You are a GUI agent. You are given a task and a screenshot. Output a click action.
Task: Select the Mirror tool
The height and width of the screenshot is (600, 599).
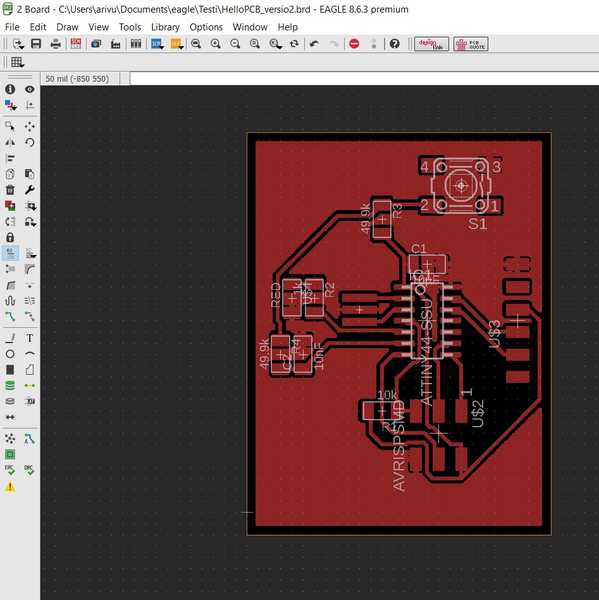point(10,142)
